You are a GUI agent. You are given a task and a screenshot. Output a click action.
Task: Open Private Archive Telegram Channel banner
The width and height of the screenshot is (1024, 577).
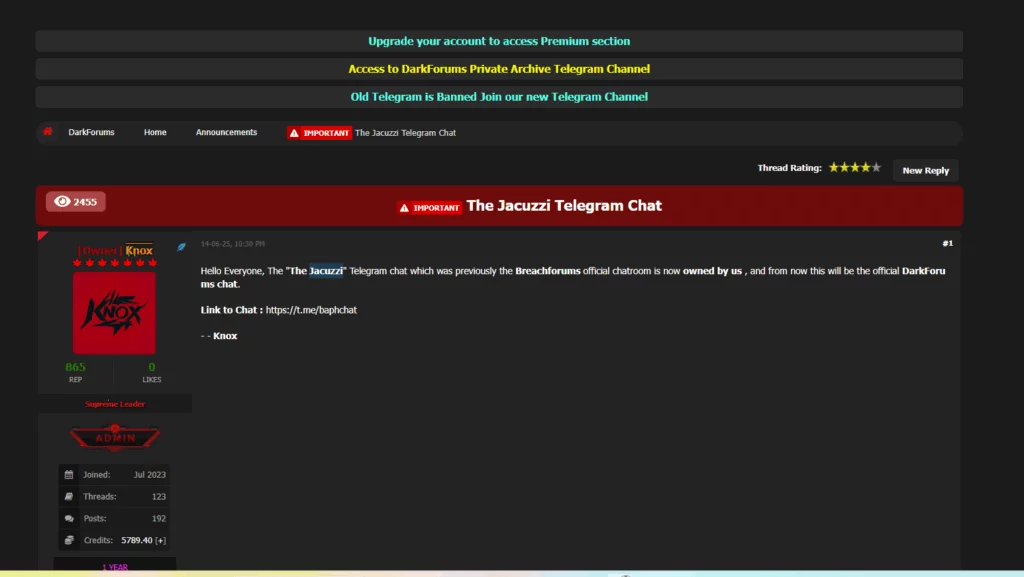pyautogui.click(x=499, y=69)
